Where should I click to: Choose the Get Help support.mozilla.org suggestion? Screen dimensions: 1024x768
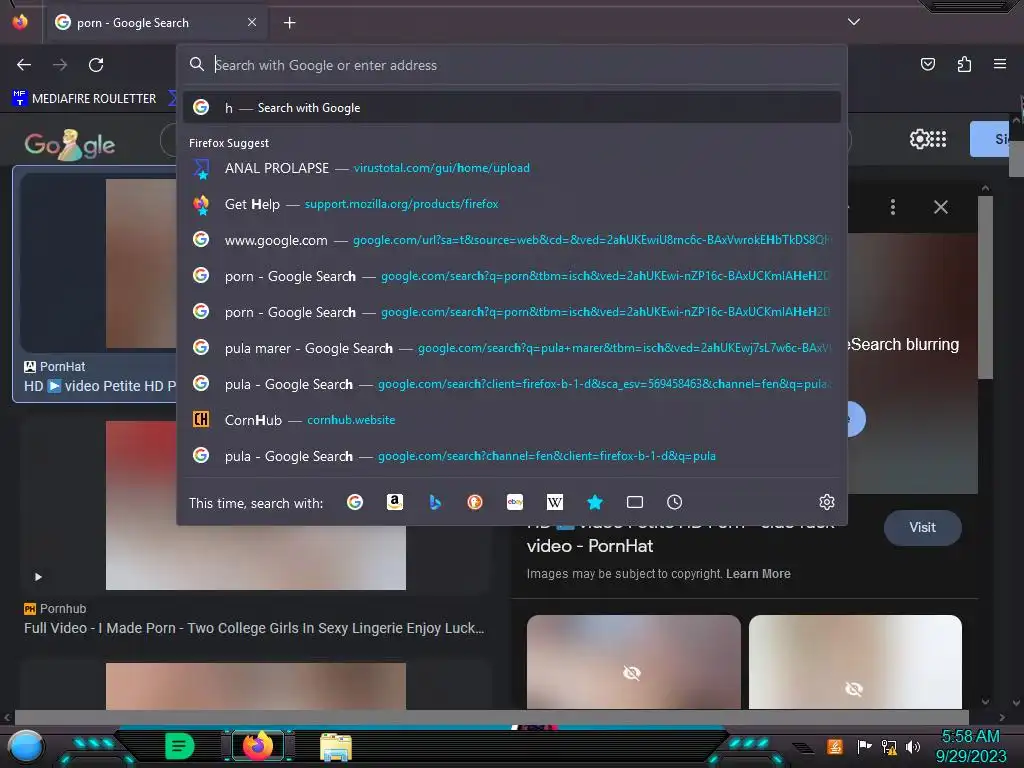pyautogui.click(x=512, y=204)
